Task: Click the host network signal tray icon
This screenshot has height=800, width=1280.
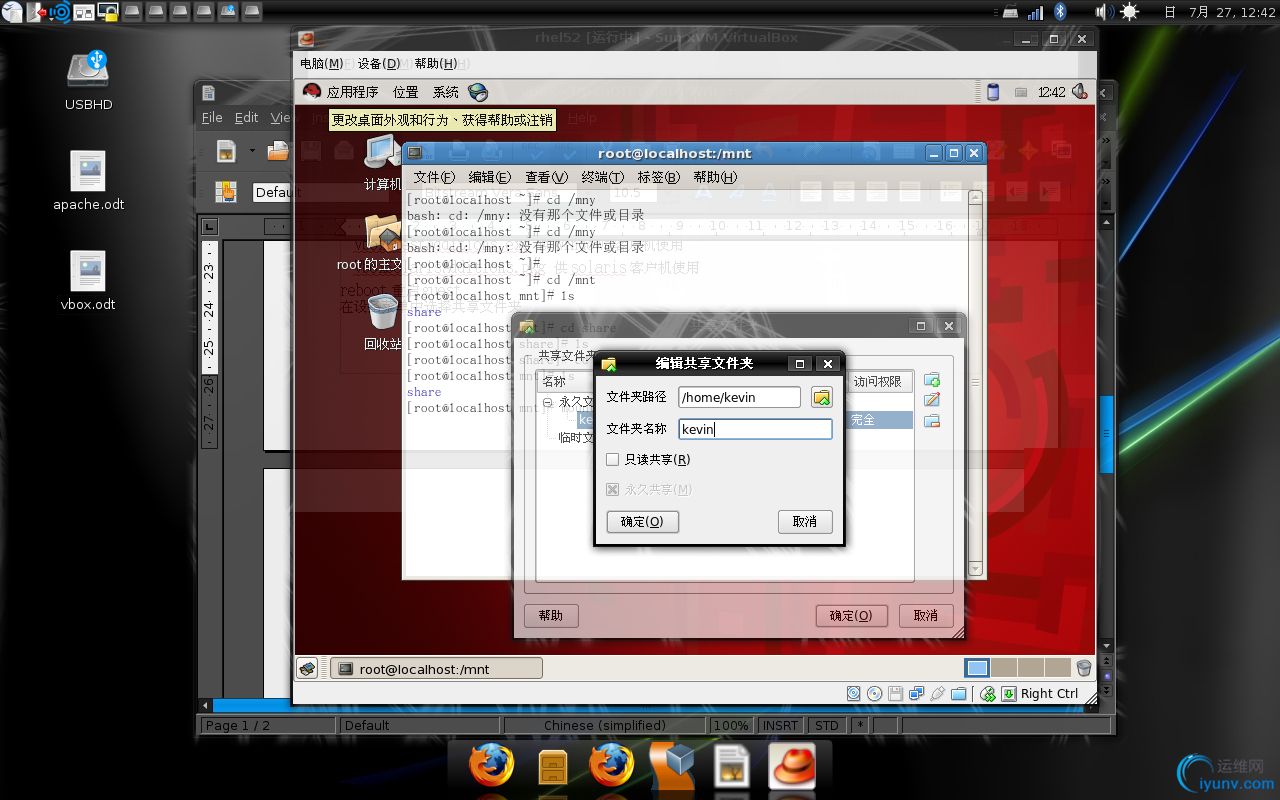Action: (1035, 12)
